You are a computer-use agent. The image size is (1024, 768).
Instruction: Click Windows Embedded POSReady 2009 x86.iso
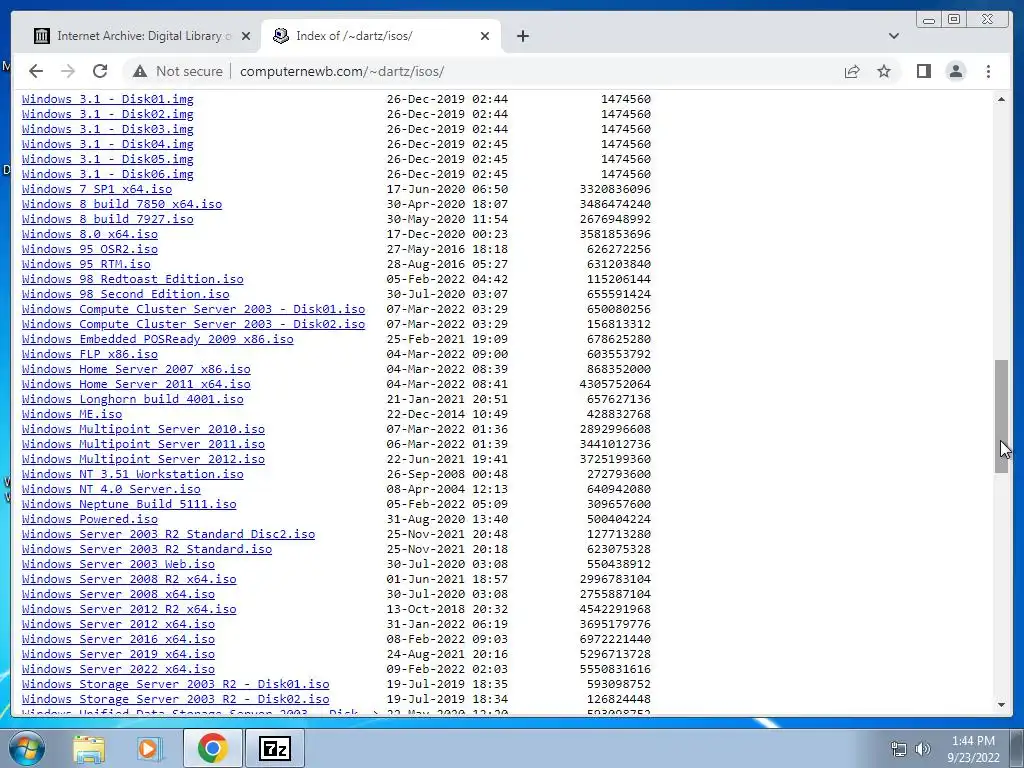(x=157, y=340)
